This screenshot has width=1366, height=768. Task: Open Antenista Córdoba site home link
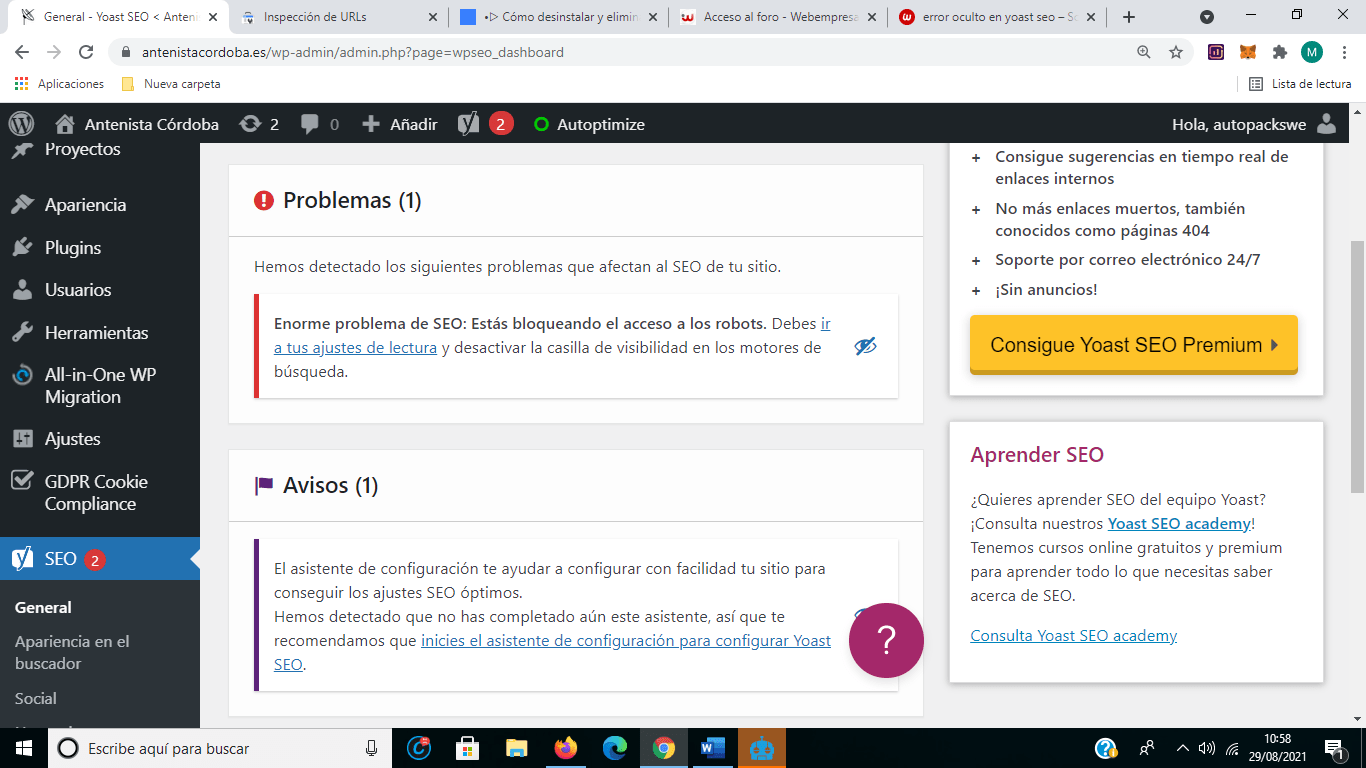(137, 124)
